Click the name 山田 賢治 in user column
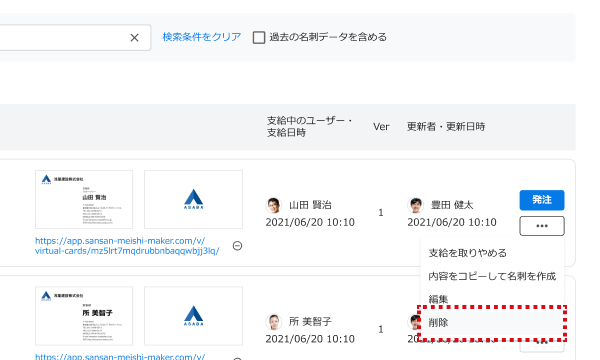 pyautogui.click(x=310, y=205)
